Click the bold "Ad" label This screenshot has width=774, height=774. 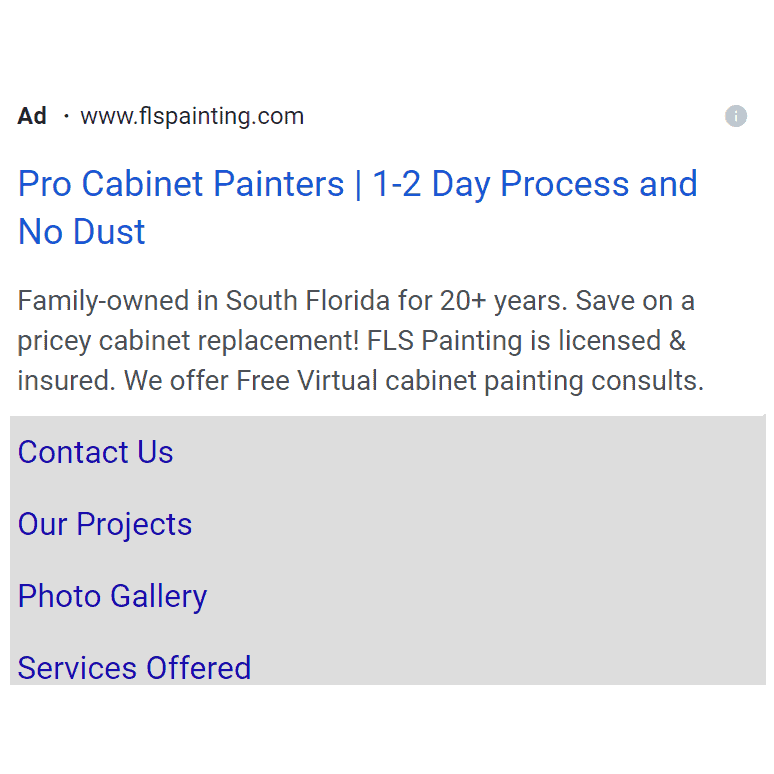(32, 116)
